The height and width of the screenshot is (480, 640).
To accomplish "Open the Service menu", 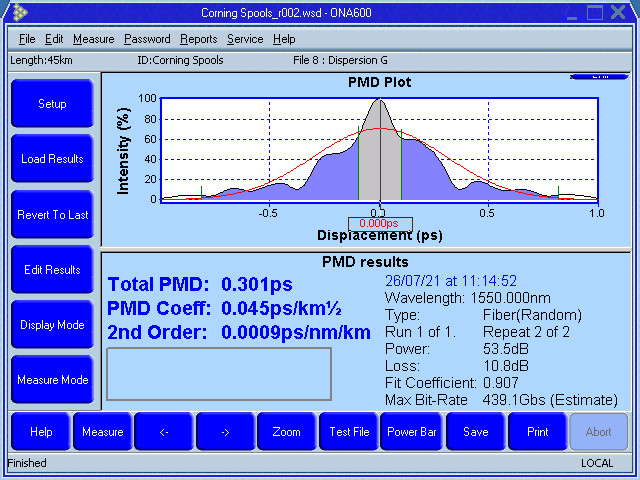I will coord(245,39).
